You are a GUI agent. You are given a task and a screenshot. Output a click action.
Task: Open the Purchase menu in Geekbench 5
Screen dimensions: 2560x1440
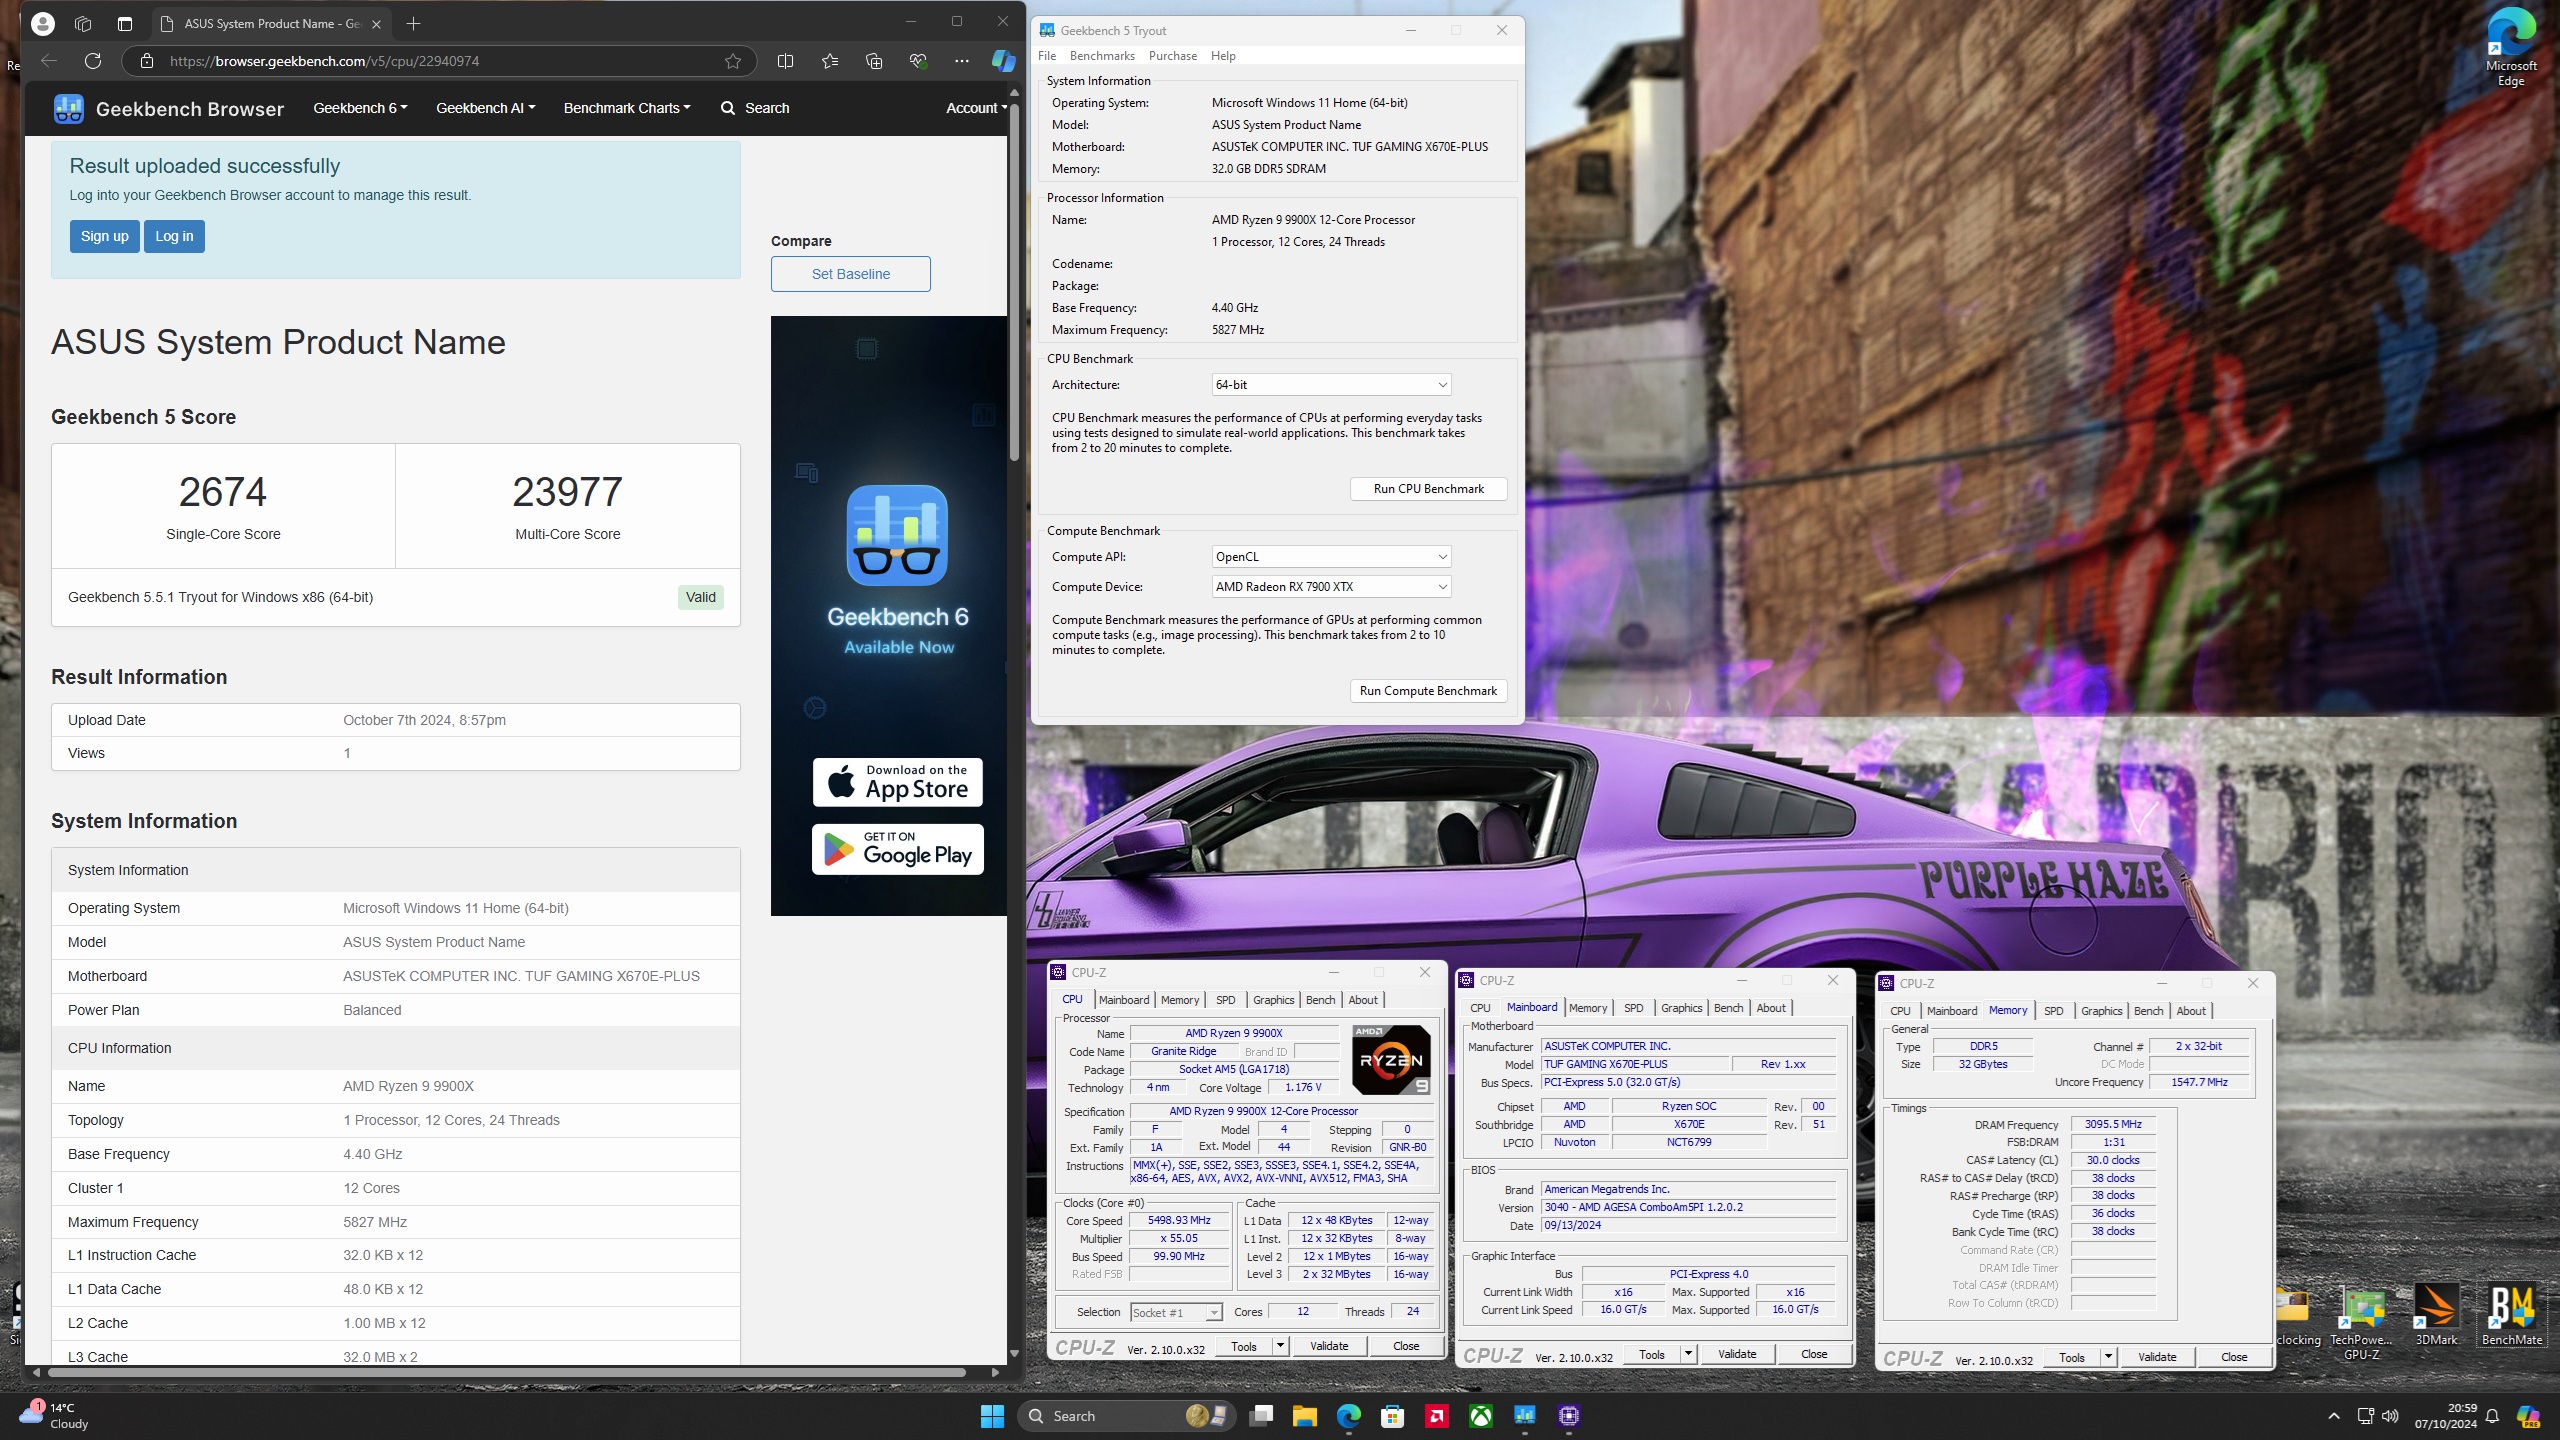[x=1173, y=56]
